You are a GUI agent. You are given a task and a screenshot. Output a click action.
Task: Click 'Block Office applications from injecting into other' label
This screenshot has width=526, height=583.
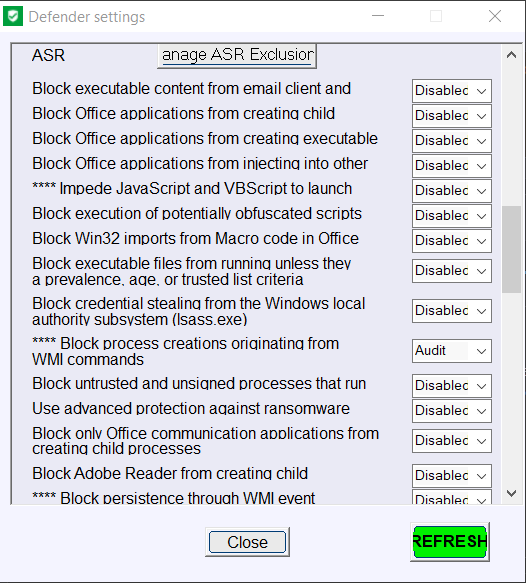click(200, 164)
